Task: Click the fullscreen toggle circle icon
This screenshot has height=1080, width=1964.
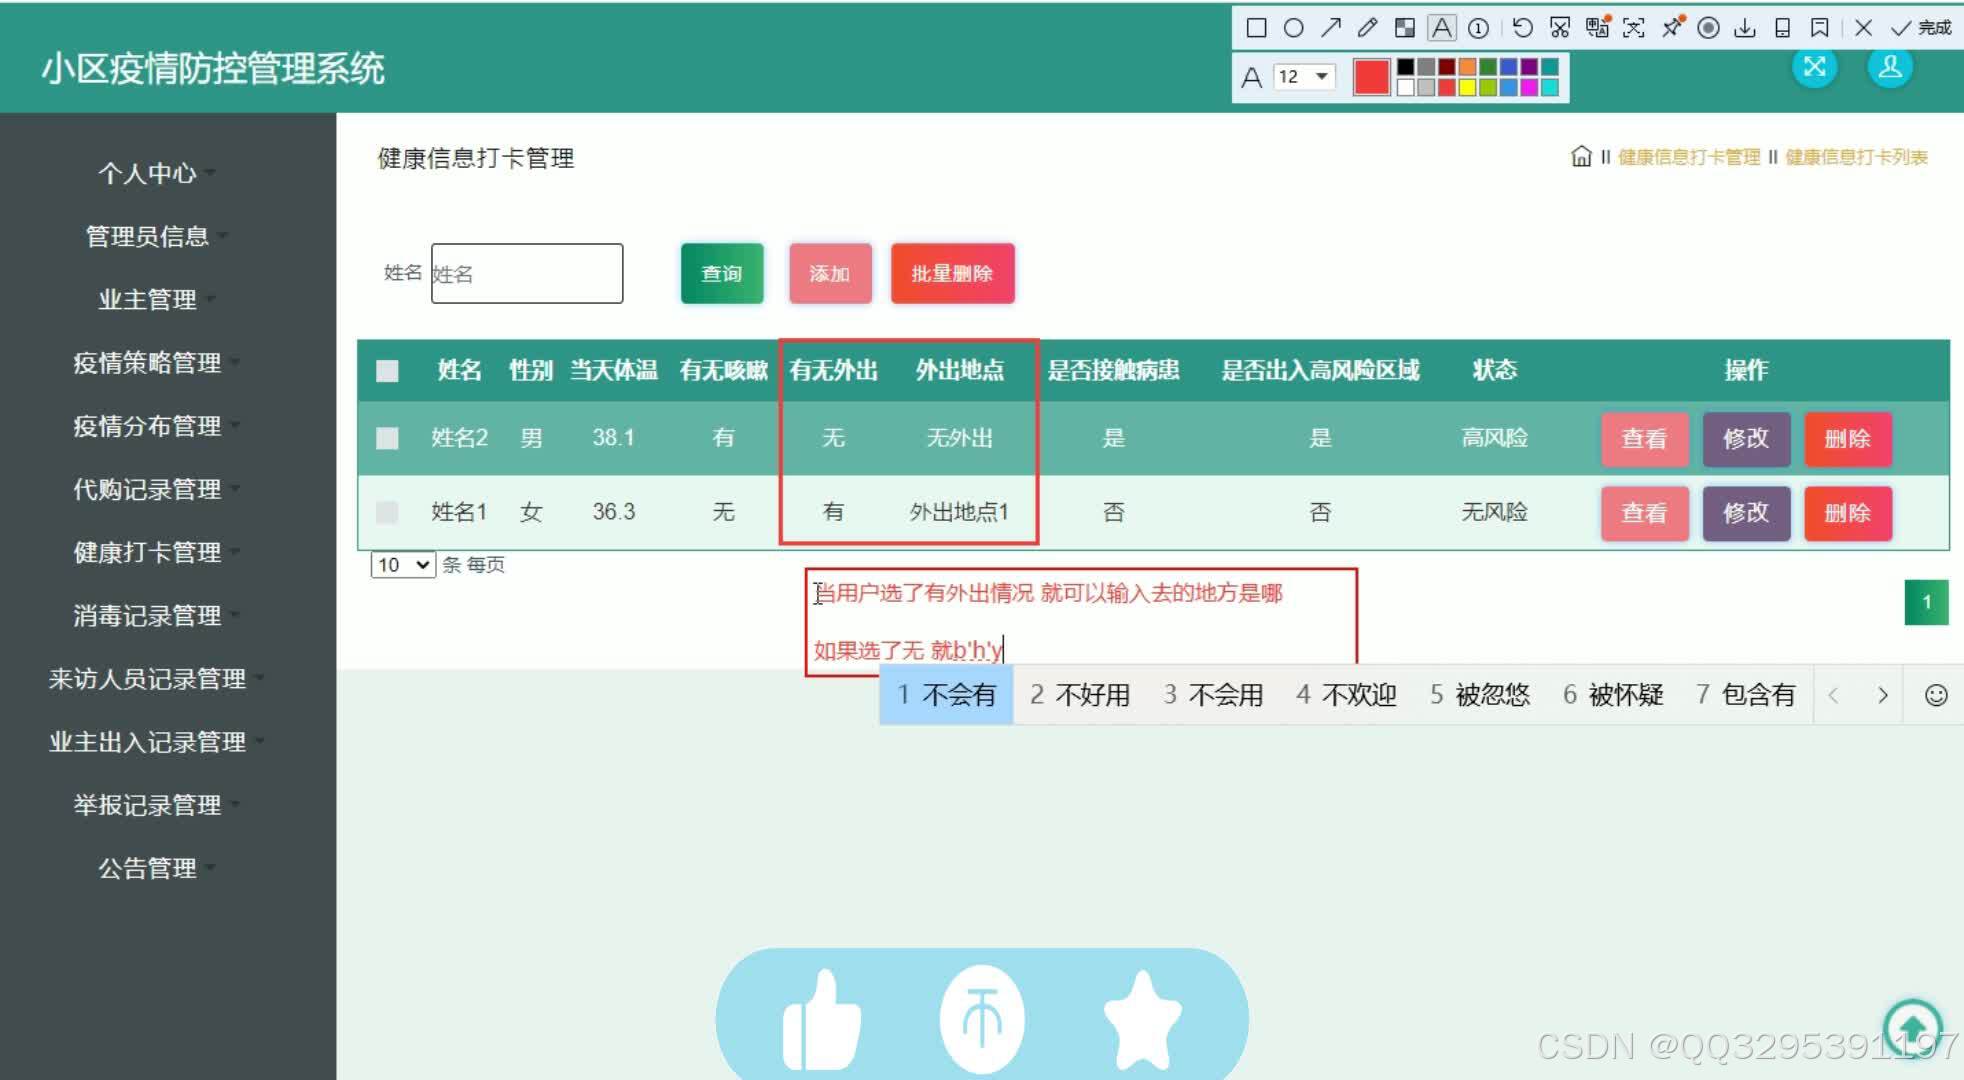Action: coord(1814,67)
